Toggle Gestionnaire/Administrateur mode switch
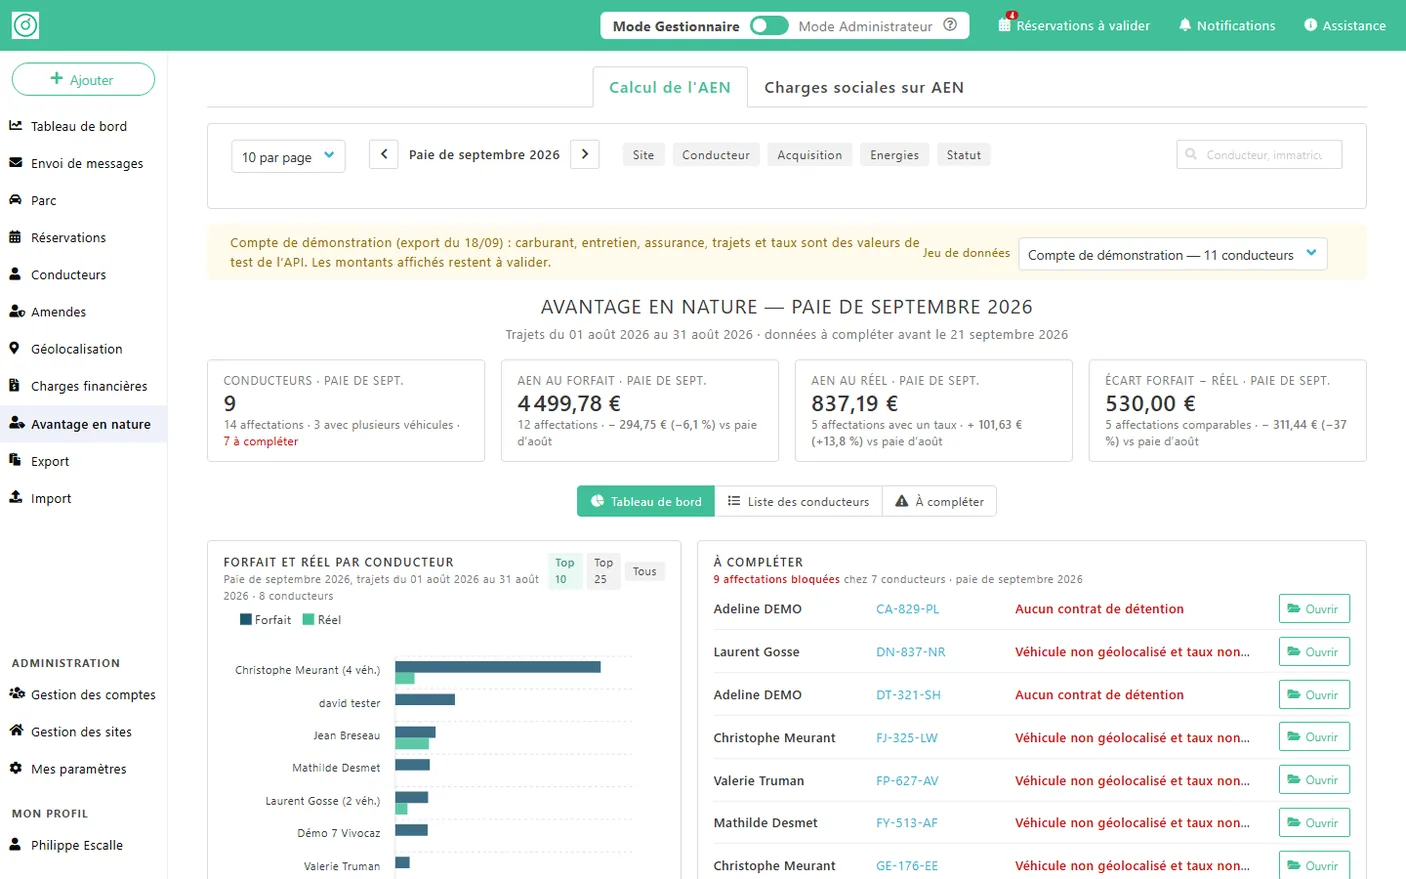This screenshot has height=879, width=1406. pos(769,26)
